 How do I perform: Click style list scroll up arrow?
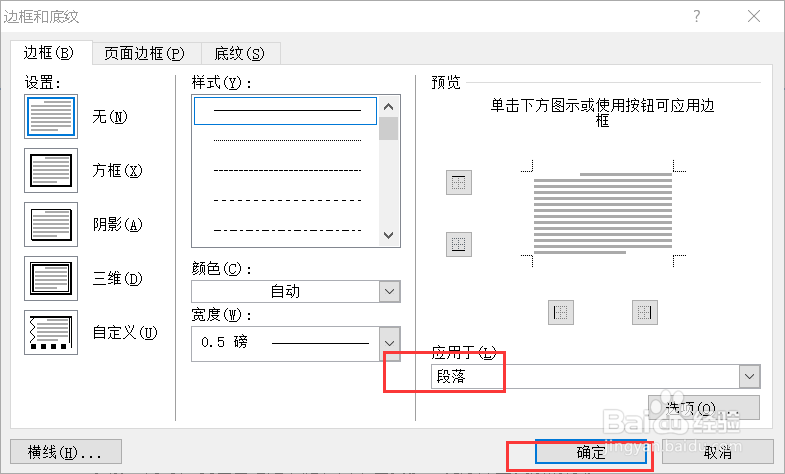(388, 107)
